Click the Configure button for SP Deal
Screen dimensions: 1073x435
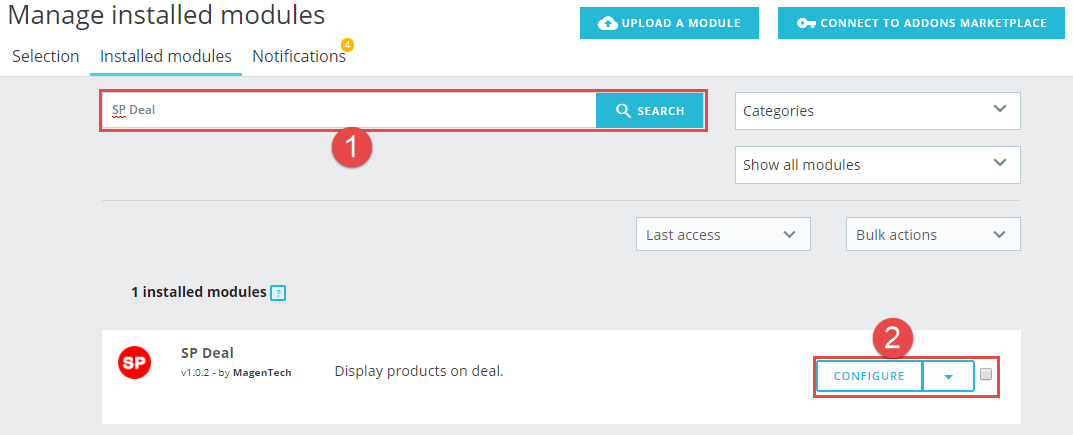click(869, 376)
